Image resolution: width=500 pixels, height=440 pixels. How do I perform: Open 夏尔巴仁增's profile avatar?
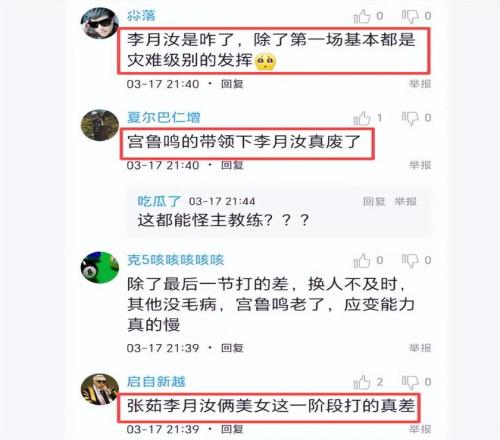click(100, 125)
